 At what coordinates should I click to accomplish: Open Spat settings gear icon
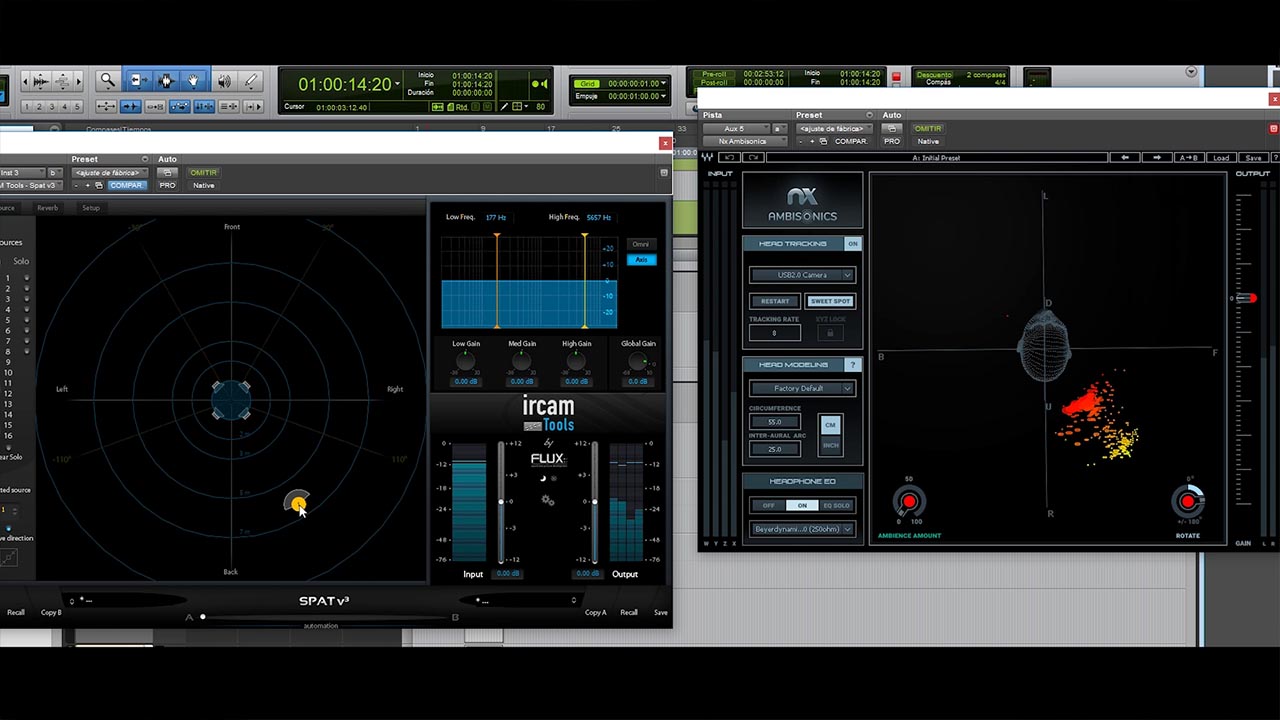548,500
